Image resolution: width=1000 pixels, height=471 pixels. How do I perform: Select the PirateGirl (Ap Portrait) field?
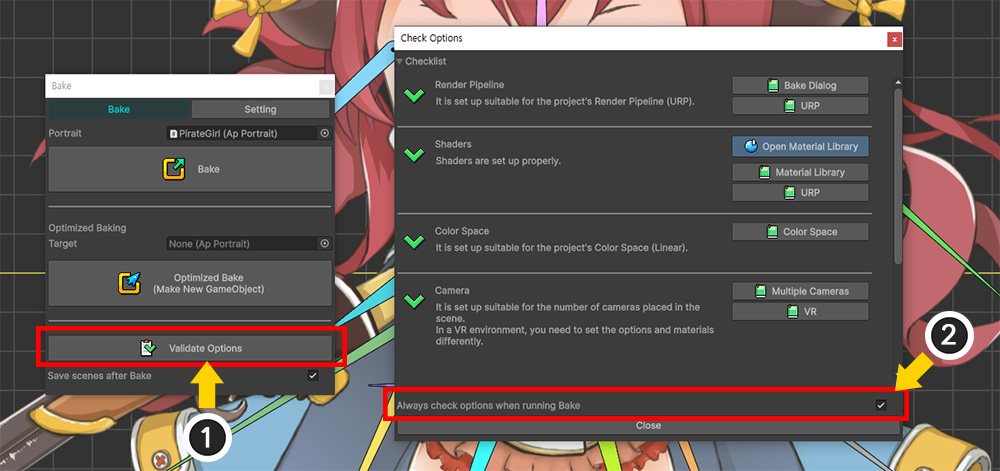pyautogui.click(x=242, y=133)
